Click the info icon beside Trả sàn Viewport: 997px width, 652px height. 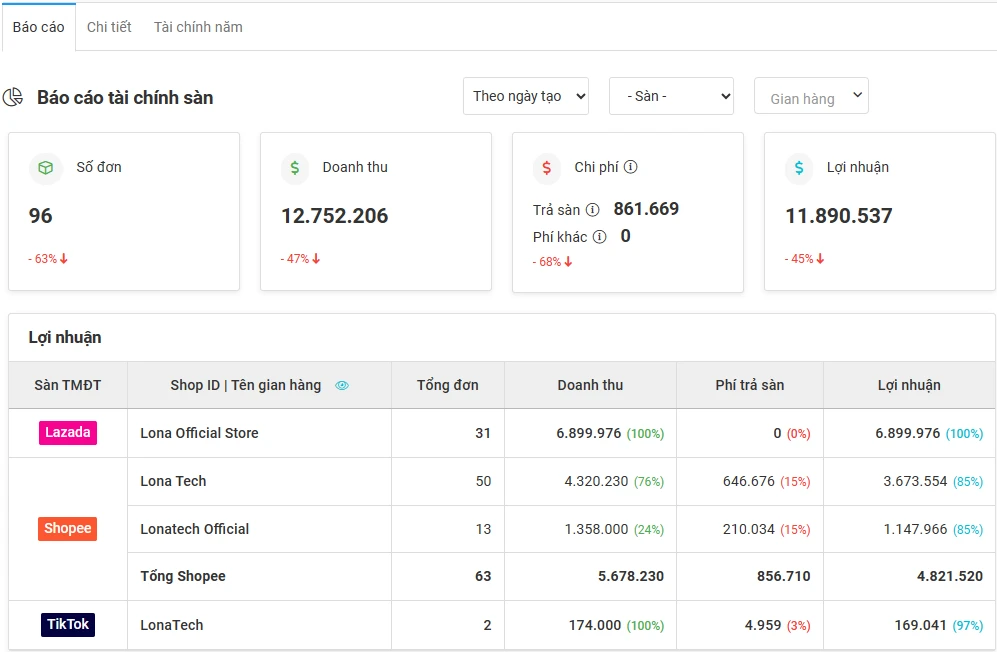[592, 210]
